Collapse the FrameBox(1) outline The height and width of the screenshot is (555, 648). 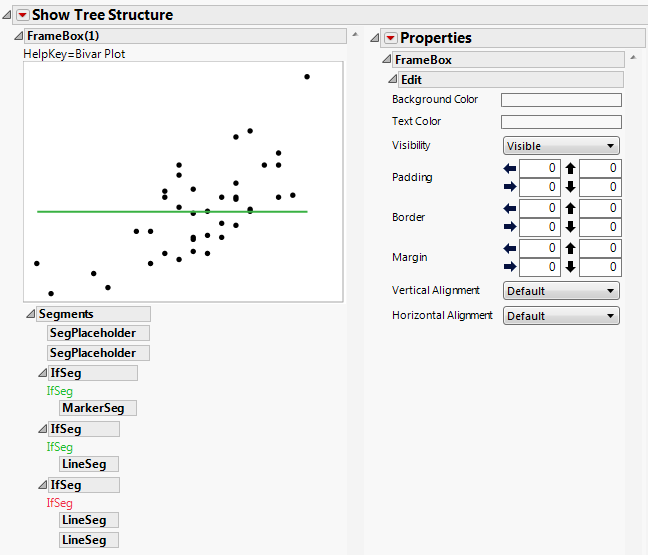pos(18,36)
